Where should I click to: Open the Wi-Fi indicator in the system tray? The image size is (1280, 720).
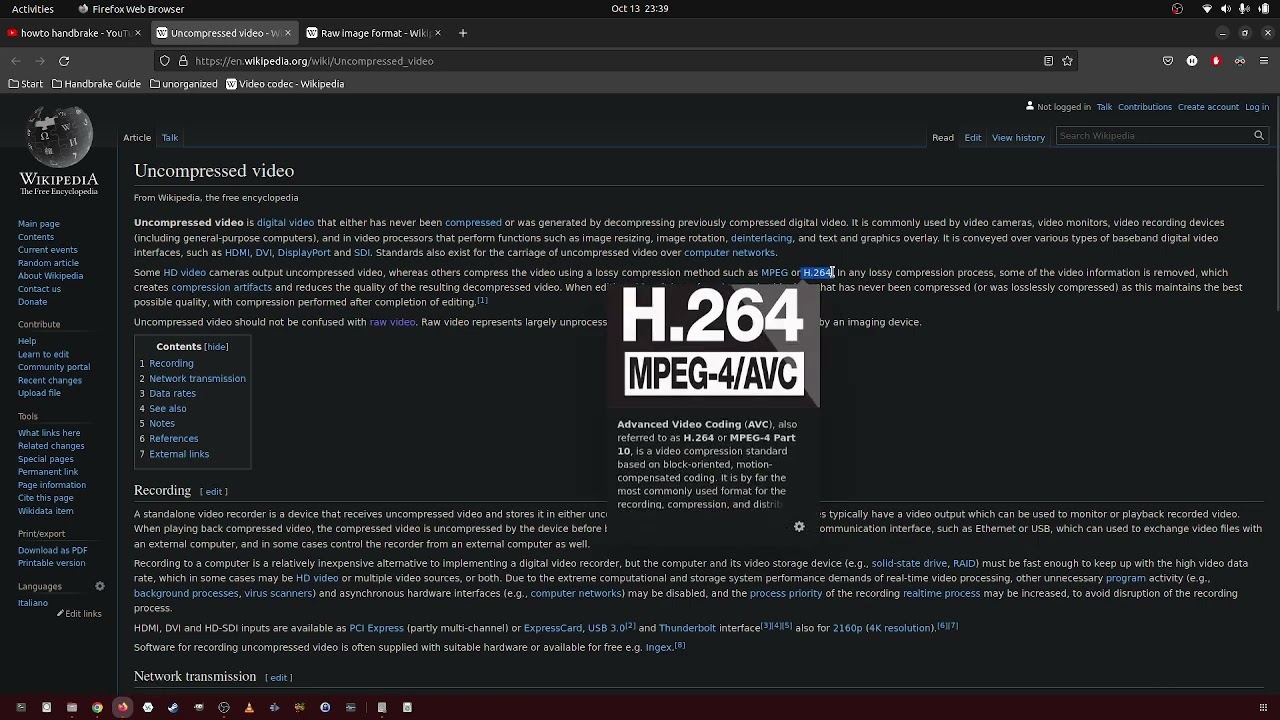(x=1207, y=9)
